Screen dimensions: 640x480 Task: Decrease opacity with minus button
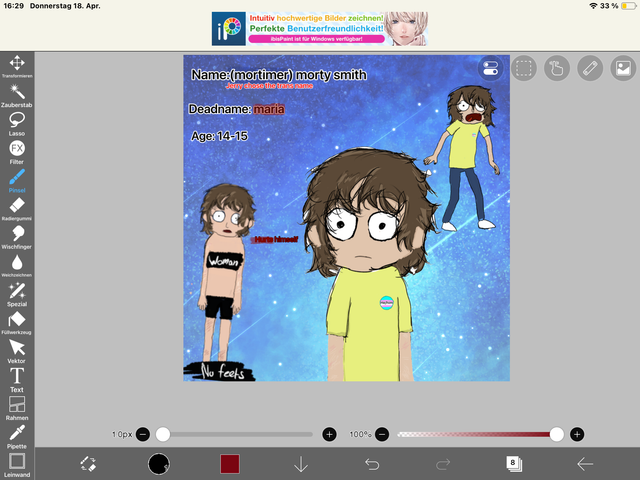[382, 434]
